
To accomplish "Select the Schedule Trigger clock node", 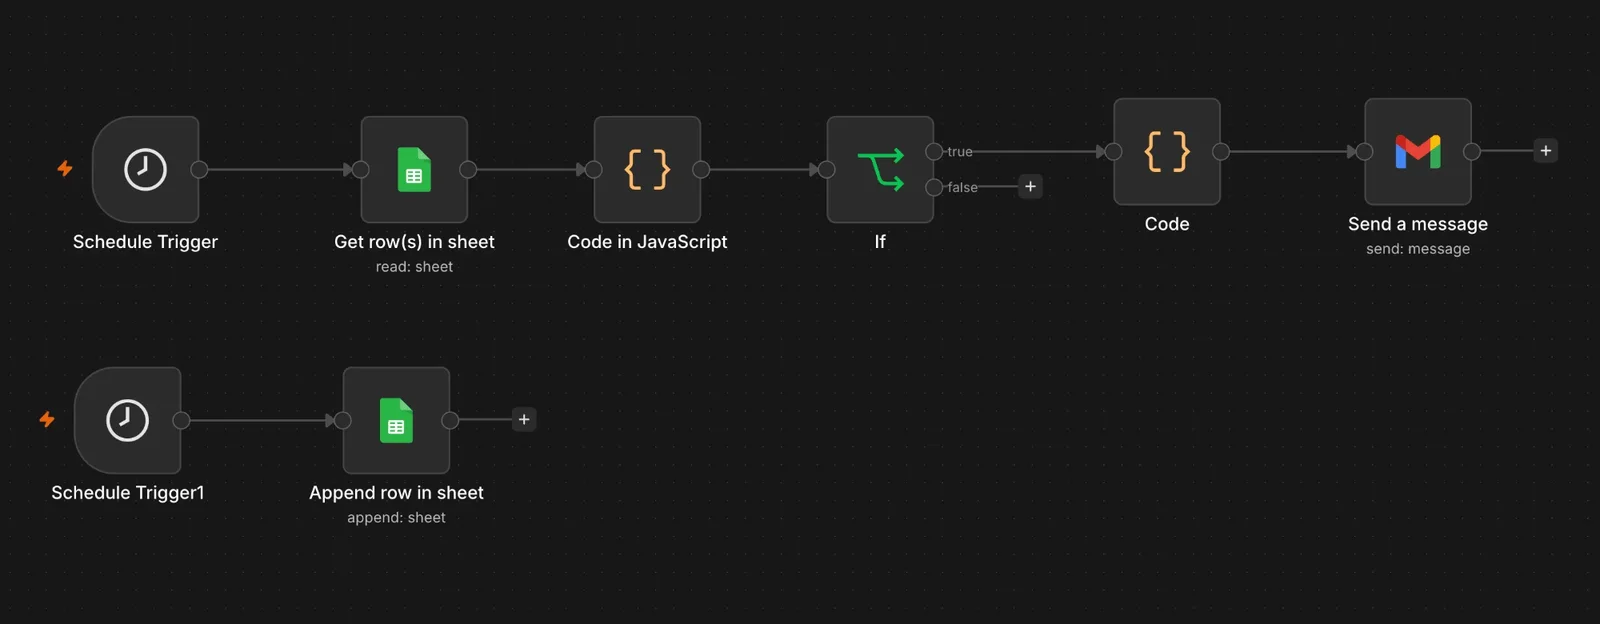I will [x=145, y=169].
